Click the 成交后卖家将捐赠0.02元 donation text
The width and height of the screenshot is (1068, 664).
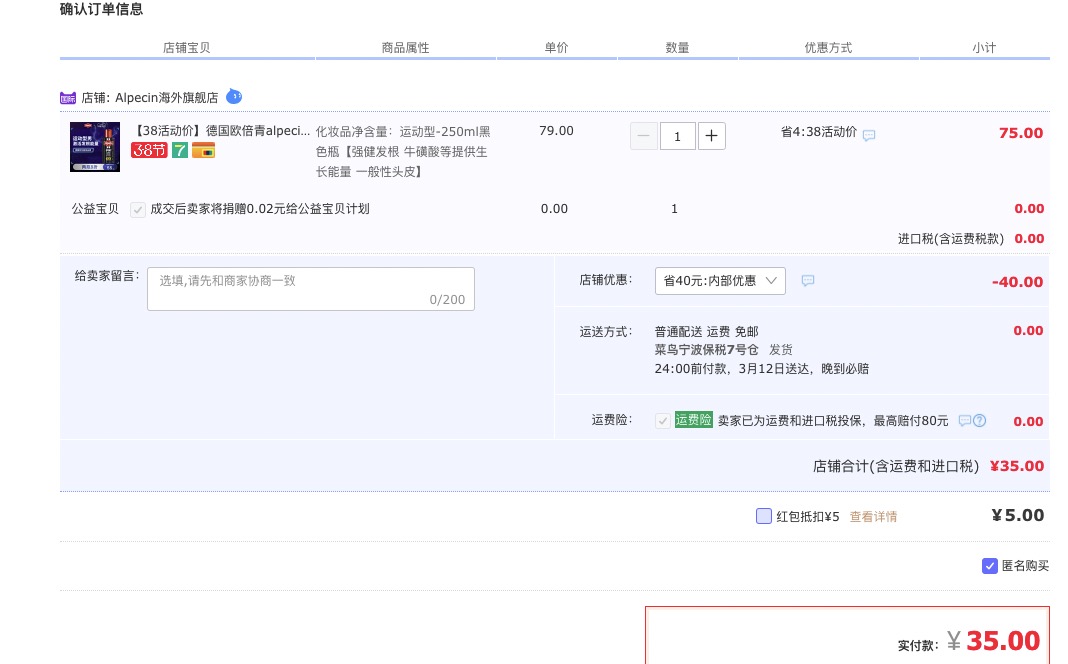(260, 209)
